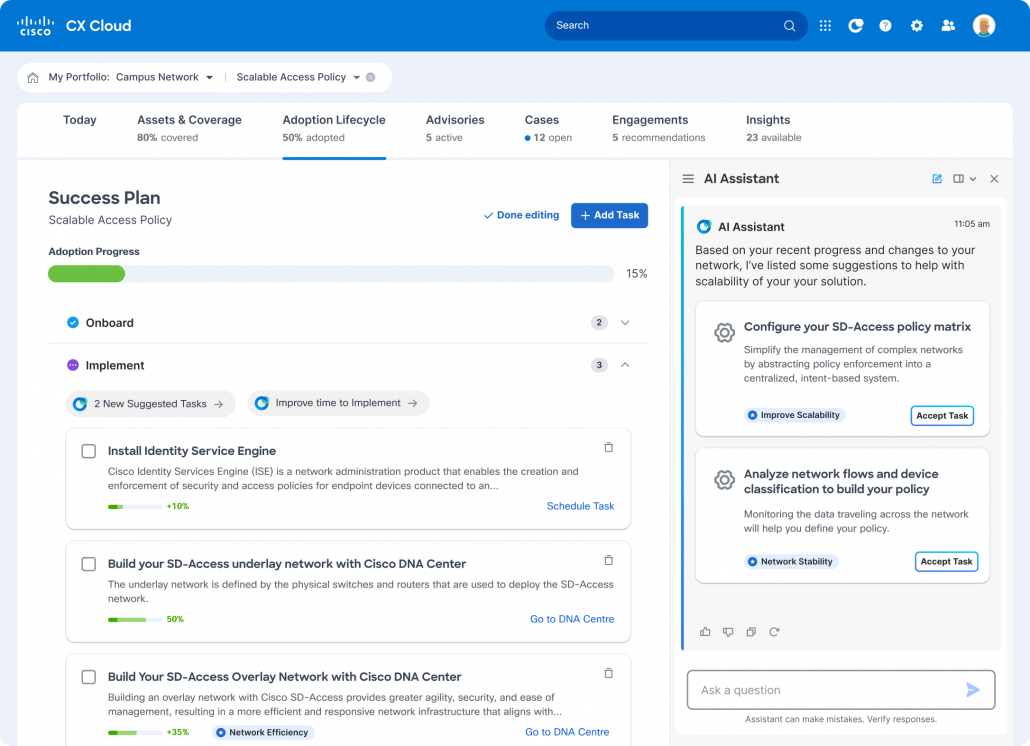This screenshot has height=746, width=1030.
Task: Regenerate the AI Assistant response
Action: 774,632
